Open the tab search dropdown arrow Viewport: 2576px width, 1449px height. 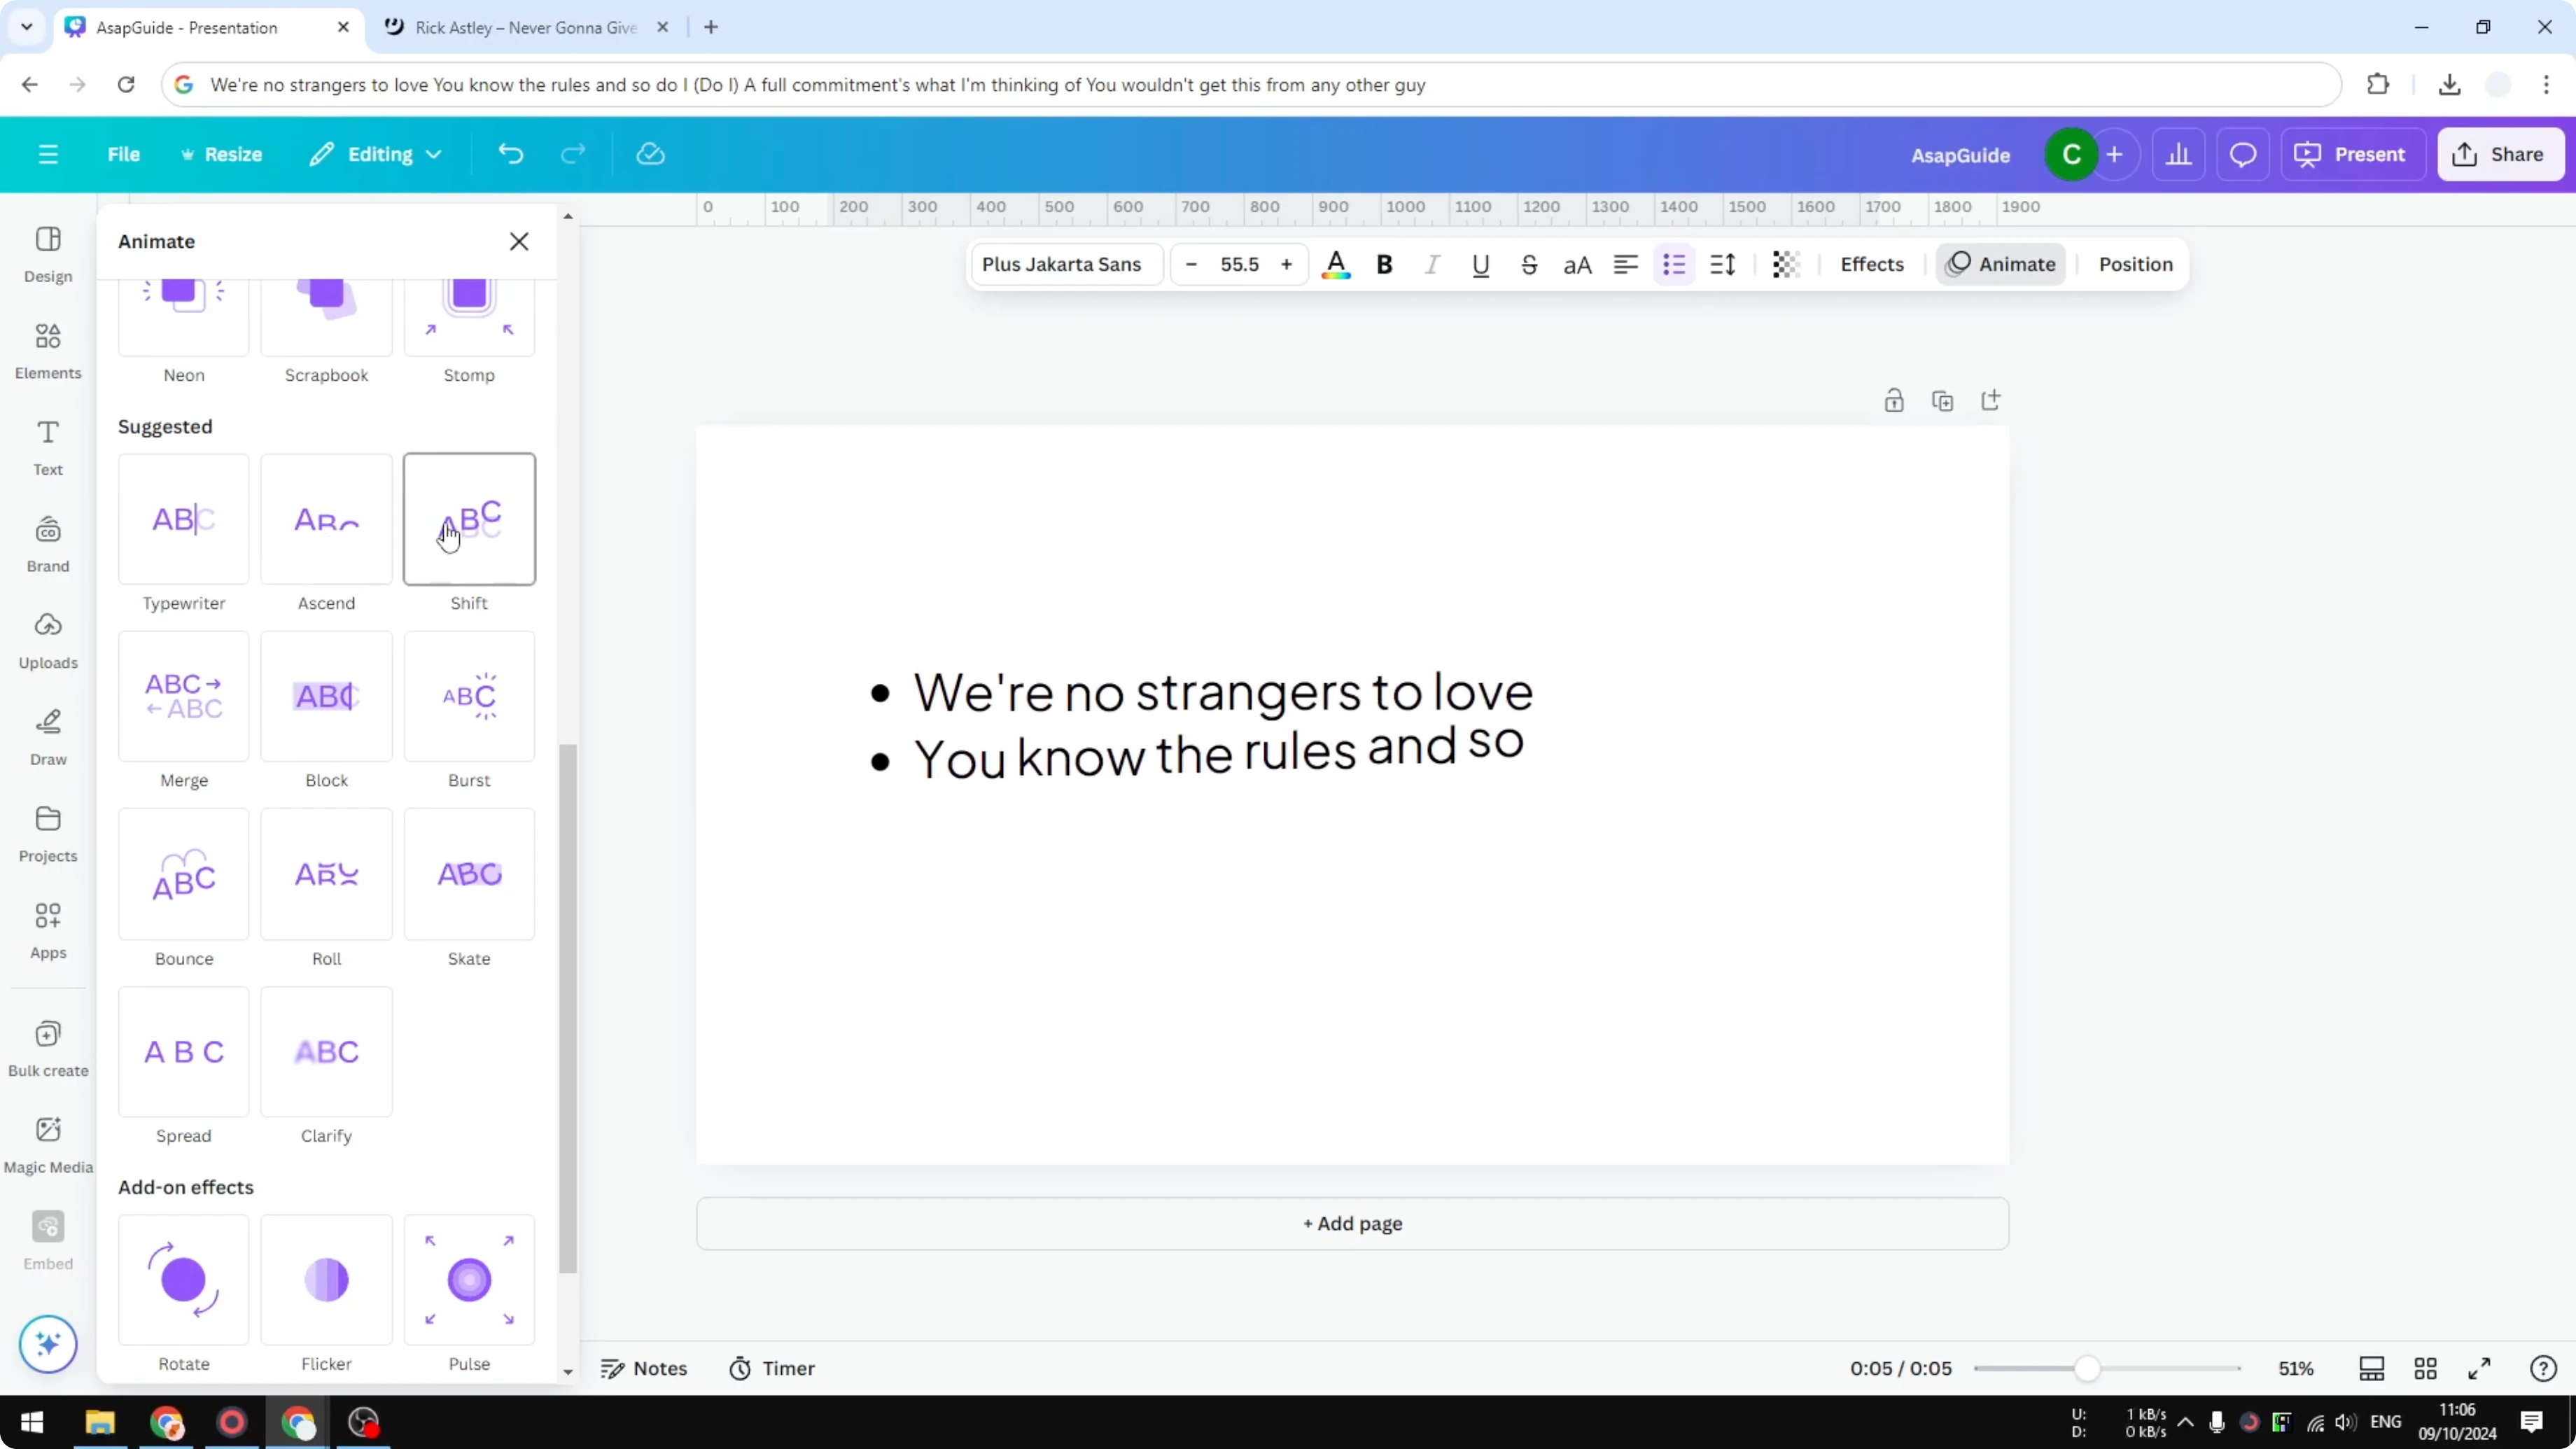[x=27, y=27]
